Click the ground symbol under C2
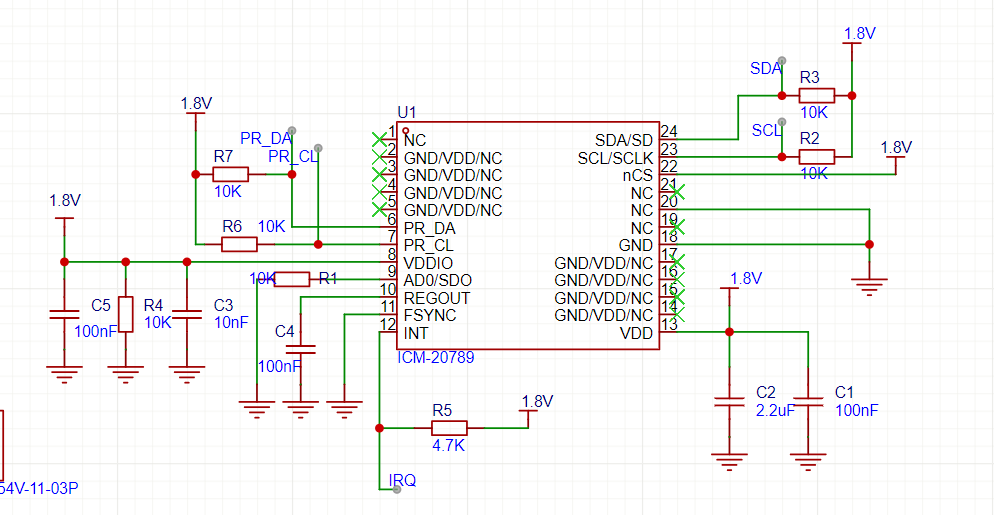Image resolution: width=994 pixels, height=515 pixels. (x=729, y=462)
